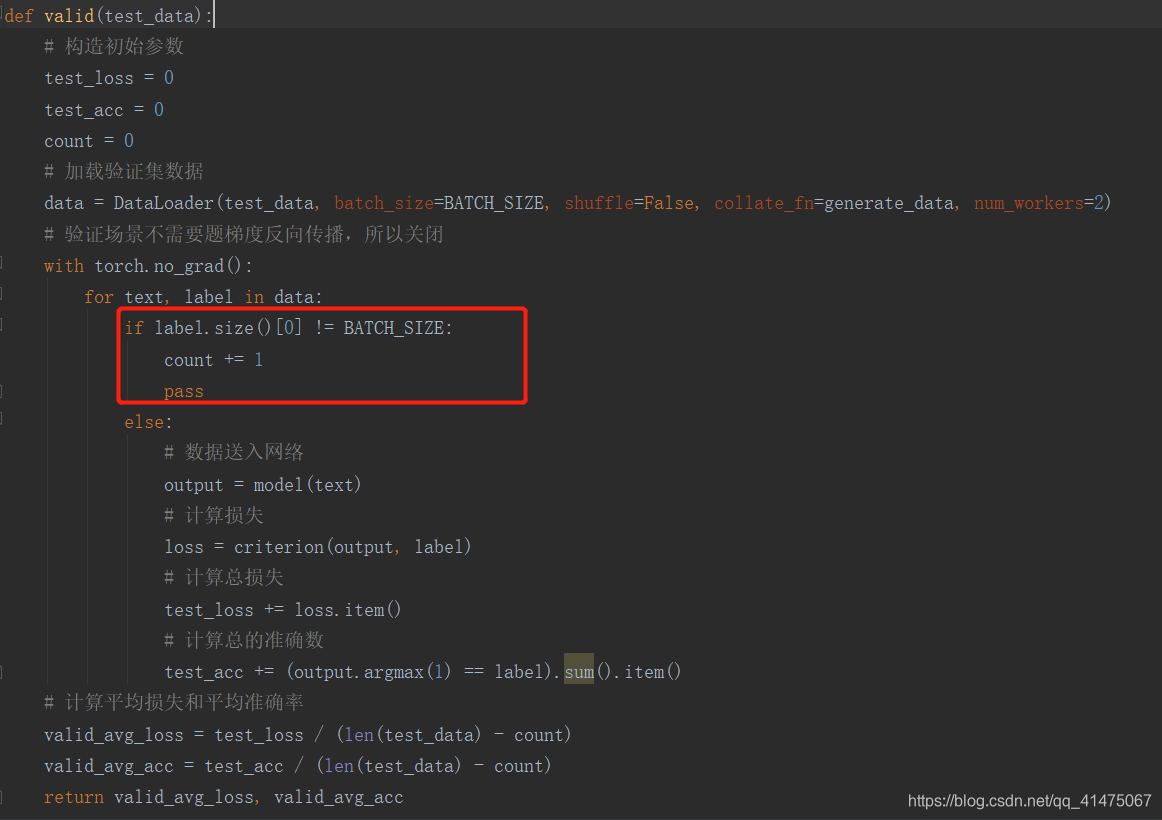Image resolution: width=1162 pixels, height=820 pixels.
Task: Select the valid_avg_acc variable
Action: tap(108, 765)
